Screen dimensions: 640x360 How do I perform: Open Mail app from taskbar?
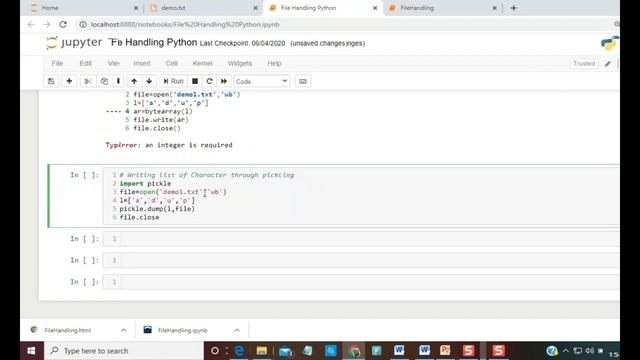pyautogui.click(x=286, y=351)
